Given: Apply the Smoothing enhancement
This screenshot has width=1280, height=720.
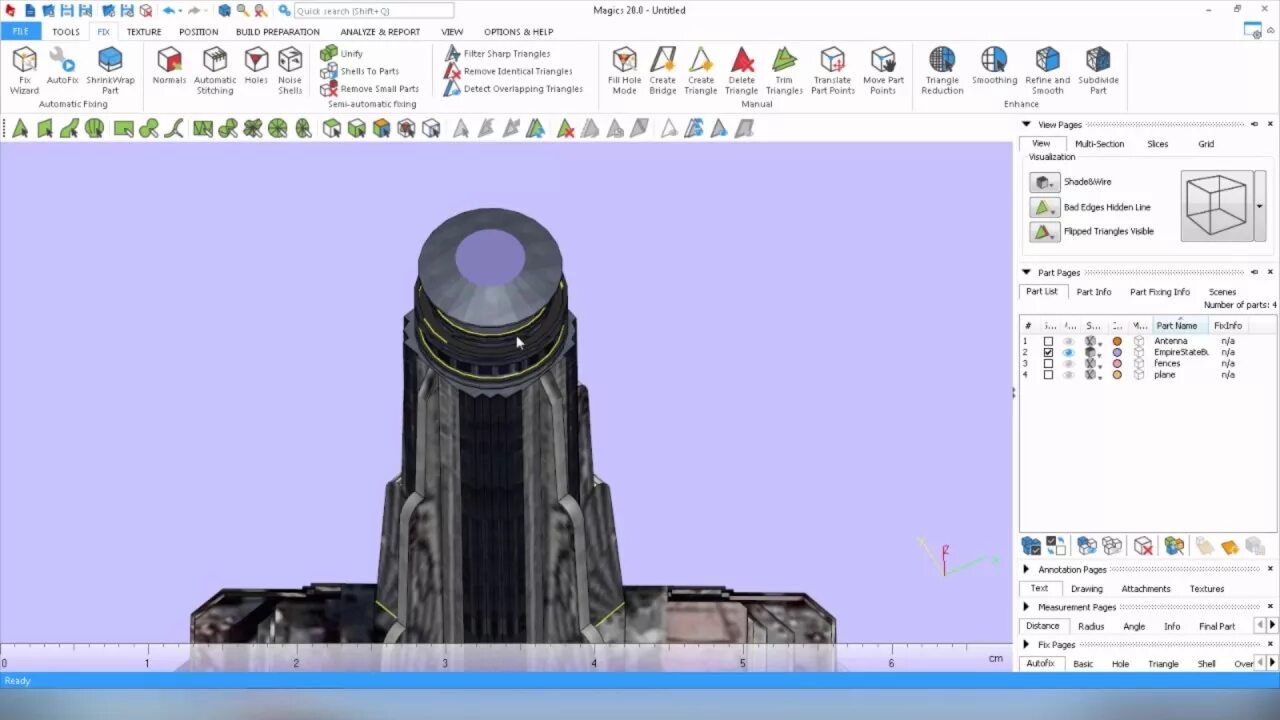Looking at the screenshot, I should click(994, 66).
